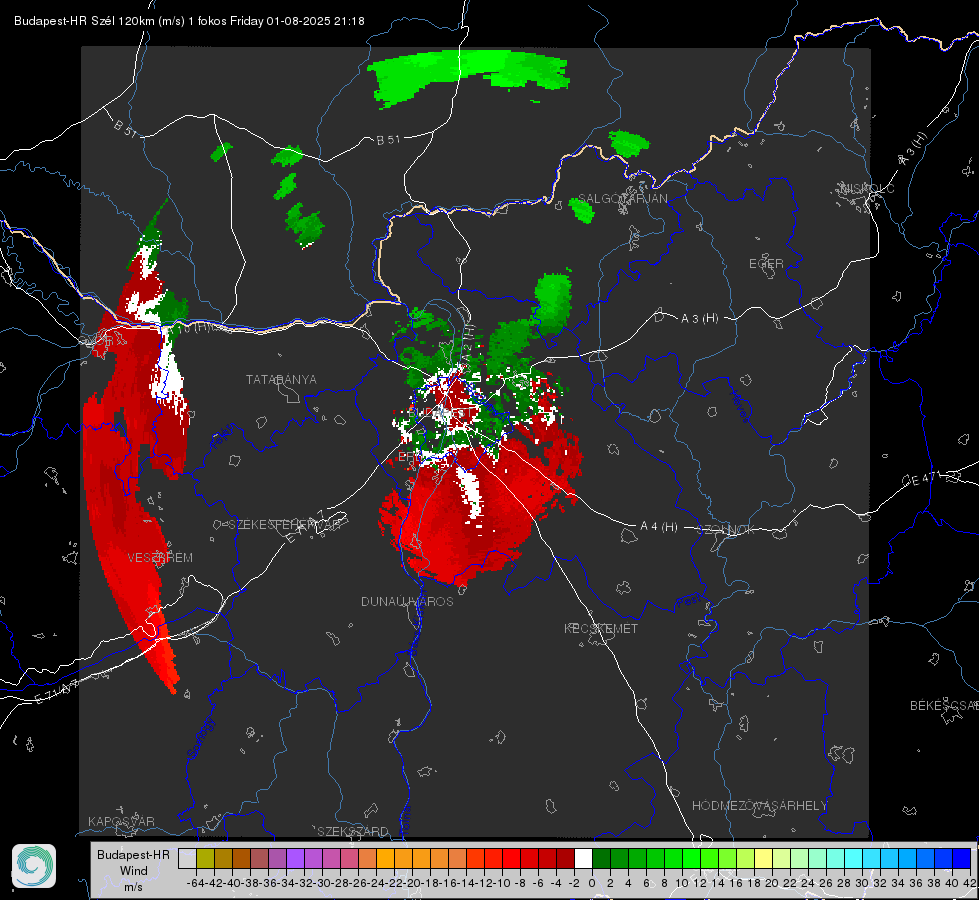Click the EGER city label
979x900 pixels.
point(766,264)
